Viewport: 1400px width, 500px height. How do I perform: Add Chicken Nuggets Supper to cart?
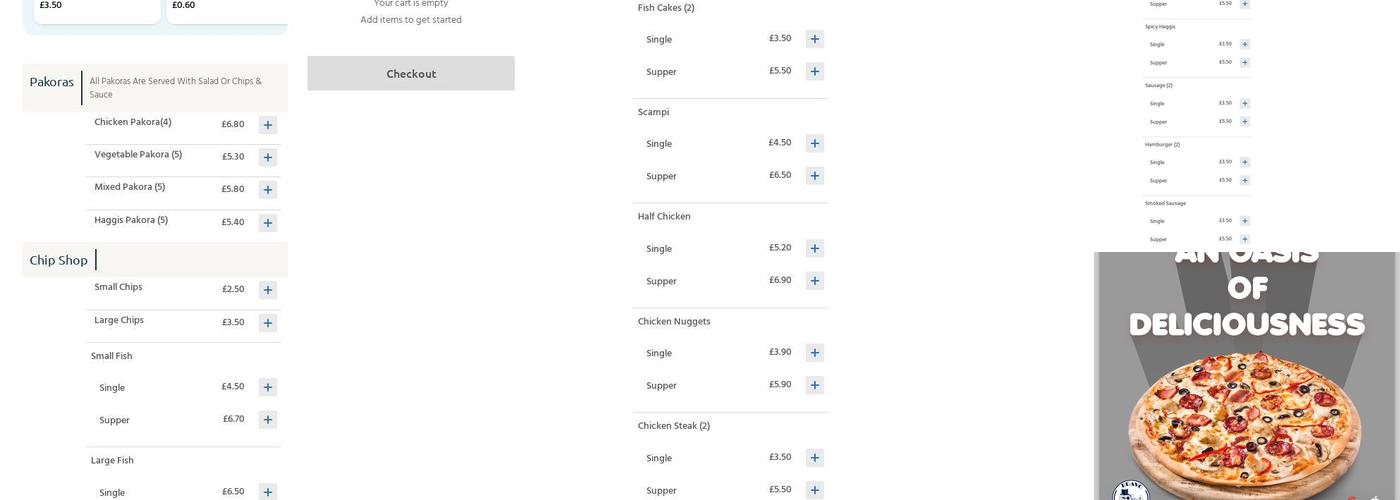[x=815, y=385]
